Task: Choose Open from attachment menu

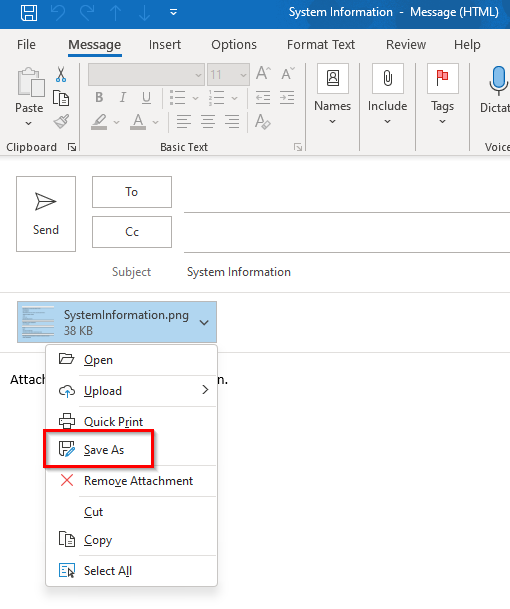Action: pos(131,360)
